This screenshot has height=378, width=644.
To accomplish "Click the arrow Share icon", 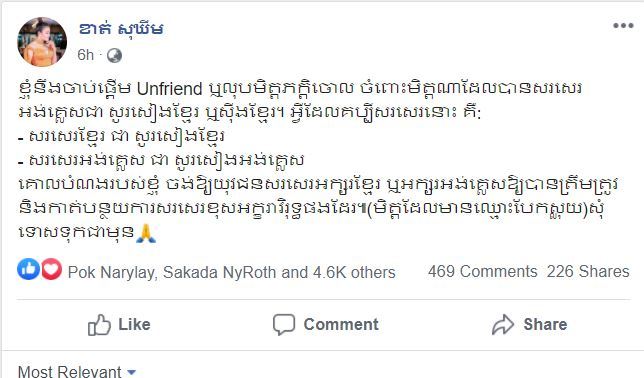I will 503,325.
